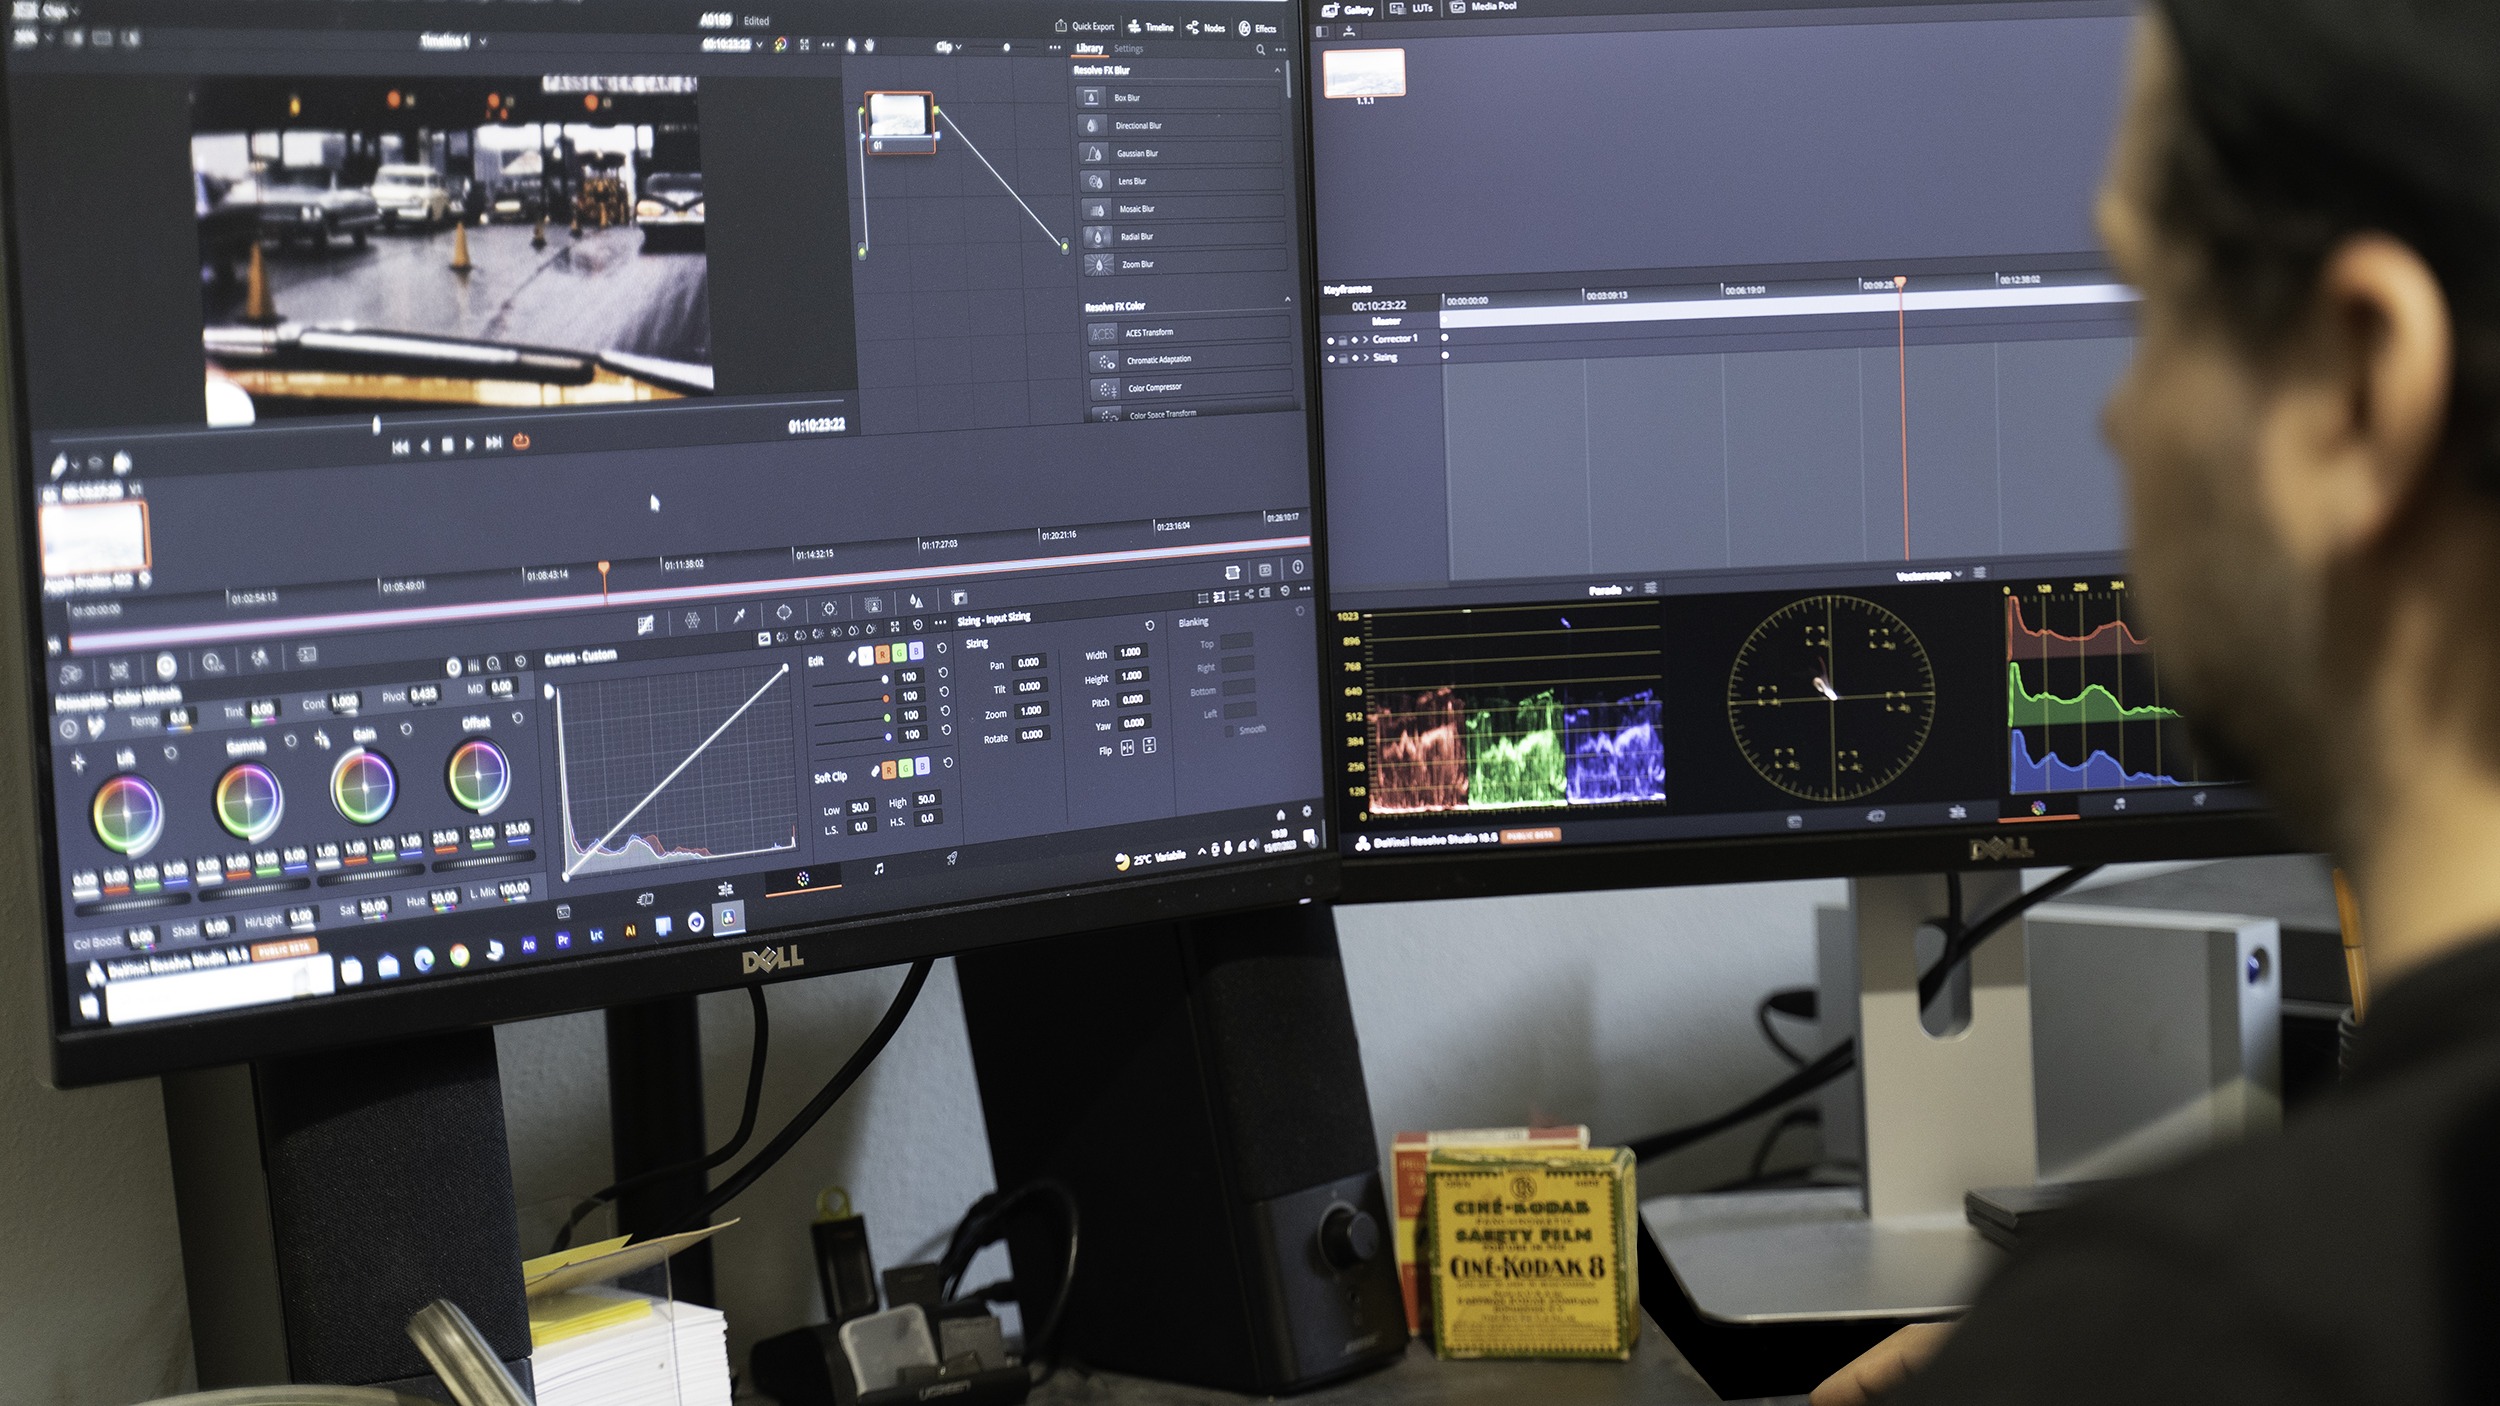Collapse the Resolve FX Blur section
Image resolution: width=2500 pixels, height=1406 pixels.
click(1277, 71)
